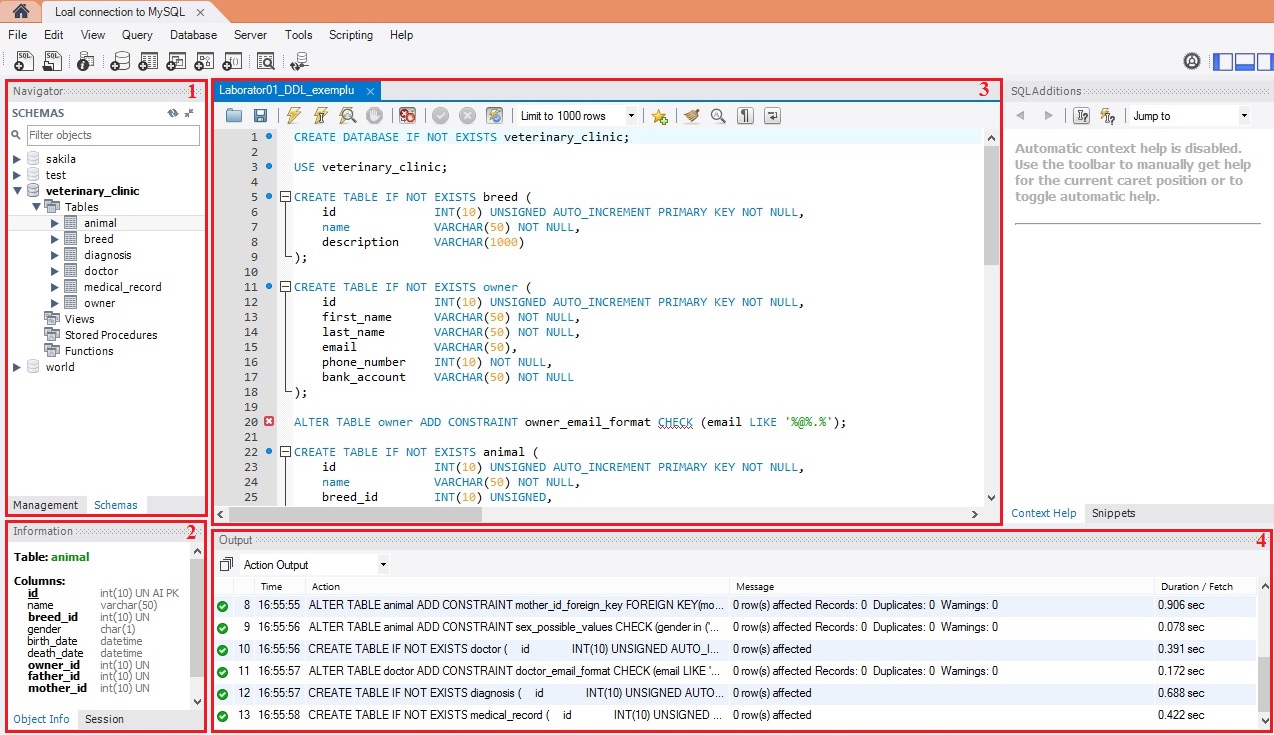The image size is (1274, 735).
Task: Toggle display of invisible characters
Action: tap(745, 116)
